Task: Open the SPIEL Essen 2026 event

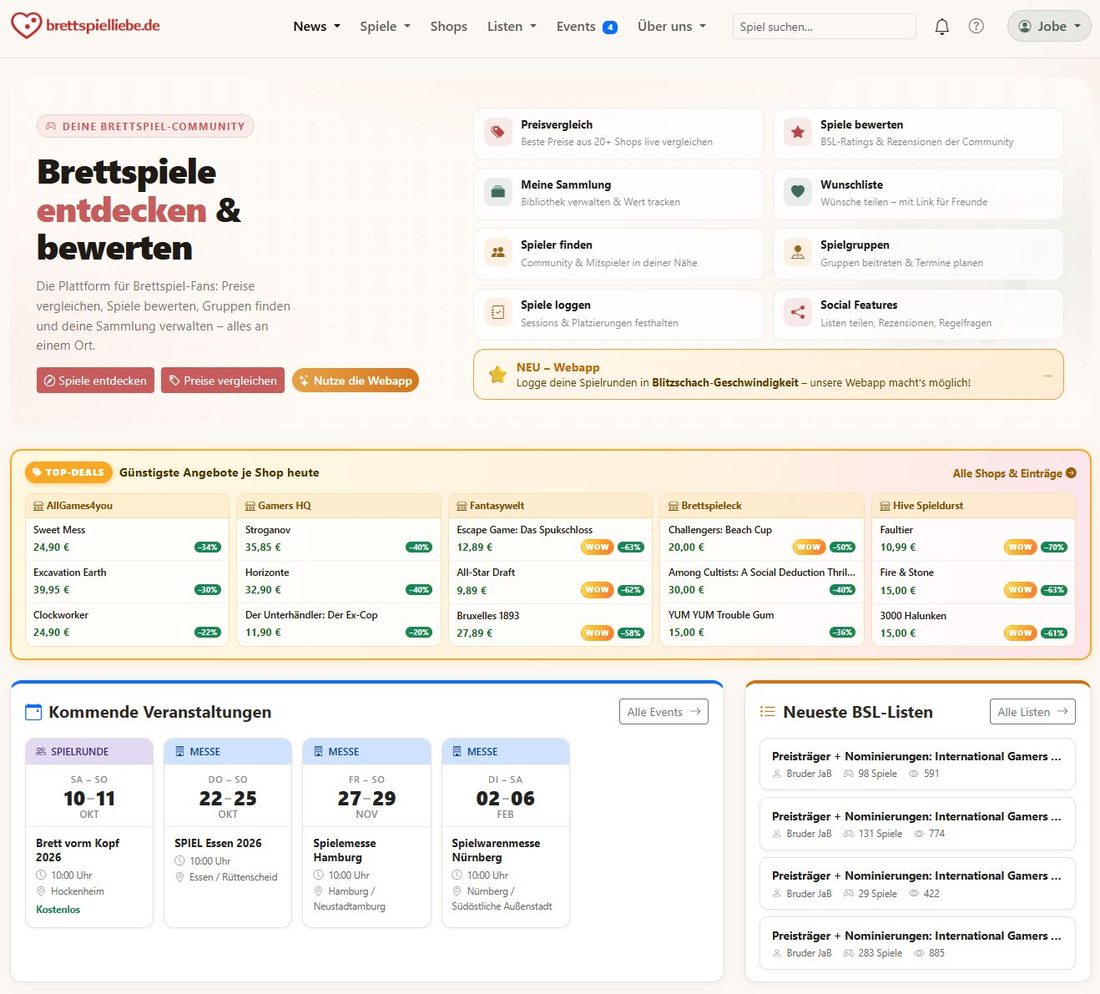Action: [x=227, y=833]
